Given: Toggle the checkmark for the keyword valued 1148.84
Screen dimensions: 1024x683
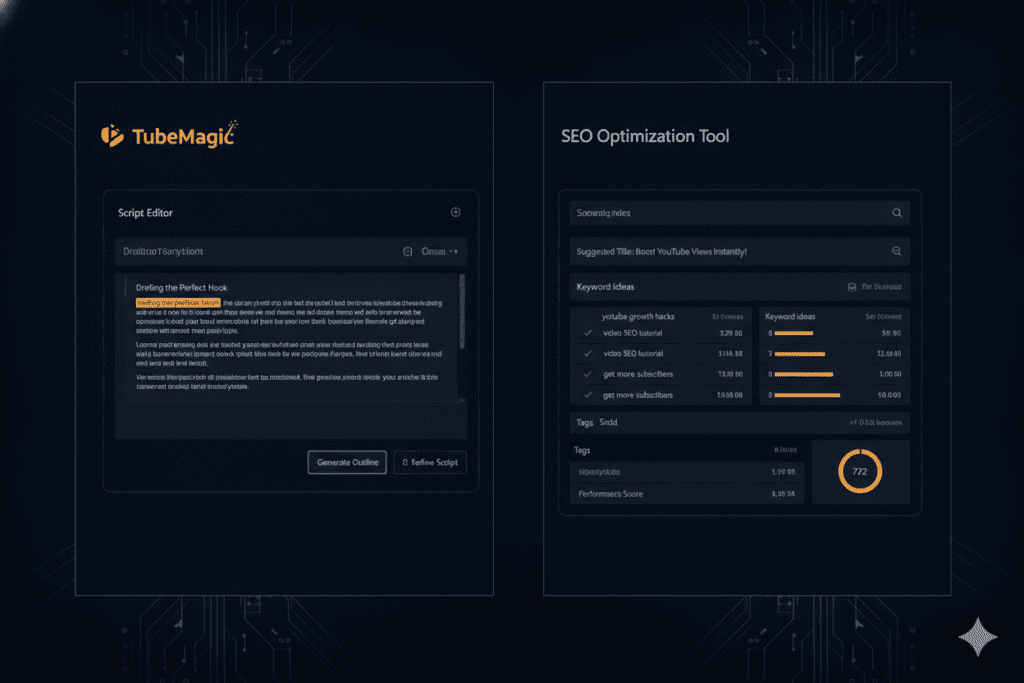Looking at the screenshot, I should (x=588, y=353).
